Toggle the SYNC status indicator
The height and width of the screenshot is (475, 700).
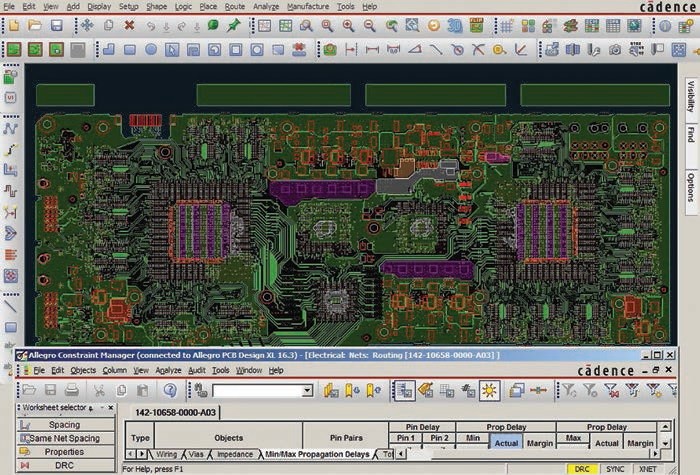click(615, 468)
